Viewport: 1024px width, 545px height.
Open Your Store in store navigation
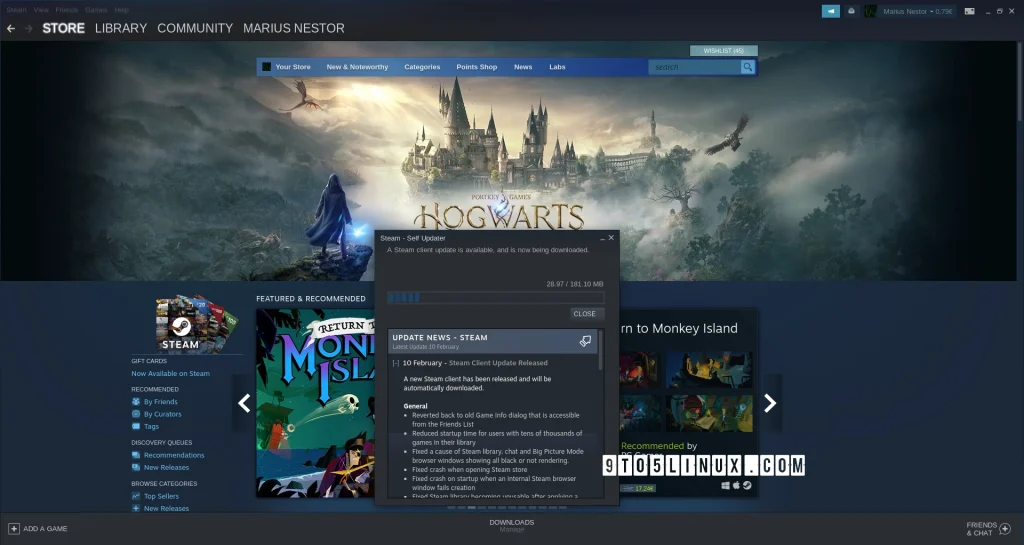pos(293,67)
